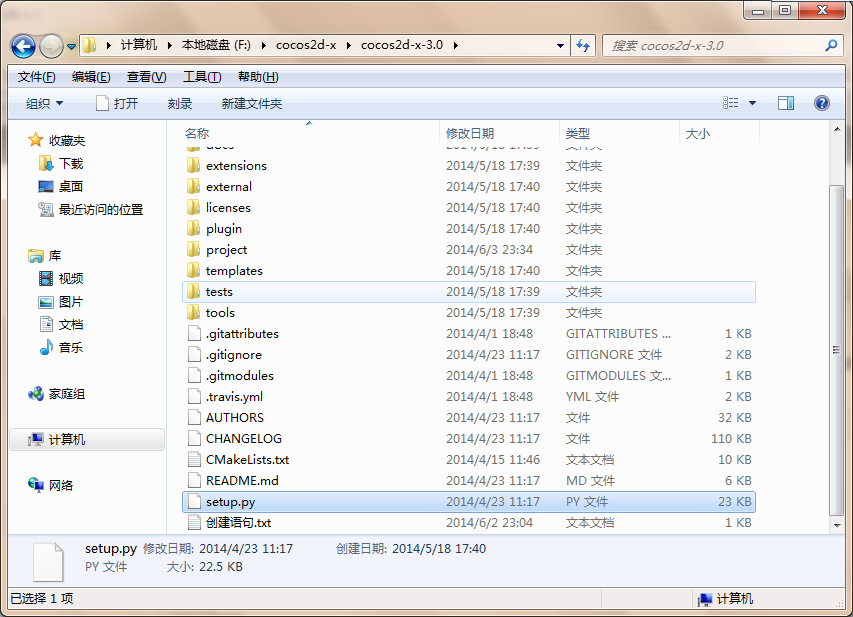
Task: Select the 创建语句.txt file name
Action: [x=238, y=523]
